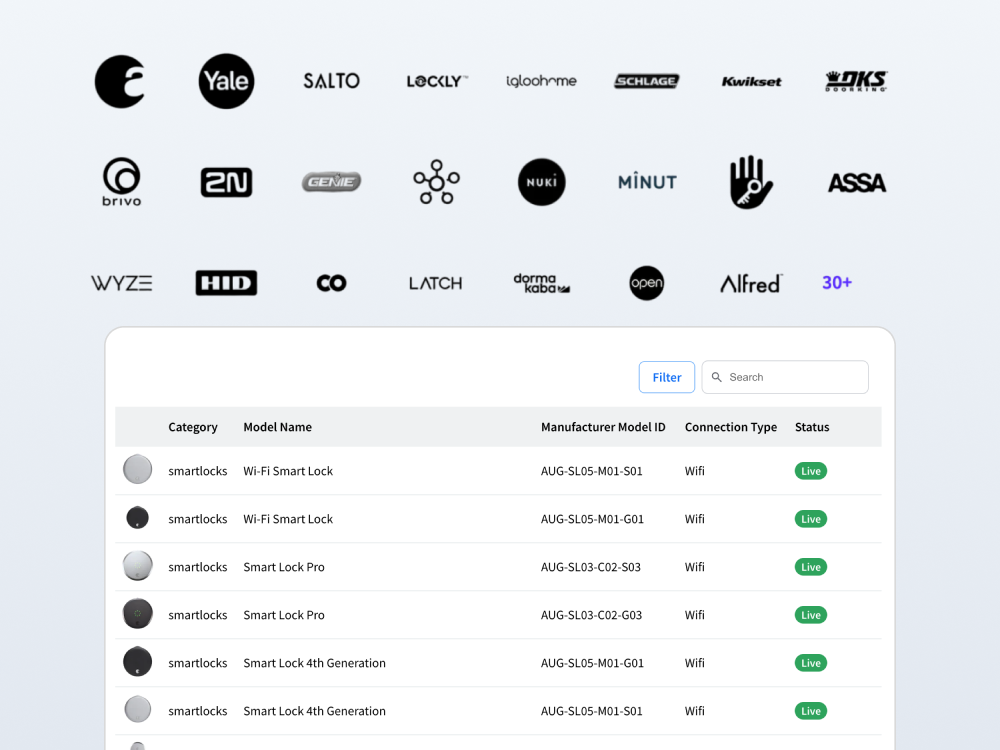Click Live status of AUG-SL03-C02-S03 row
This screenshot has width=1000, height=750.
811,567
